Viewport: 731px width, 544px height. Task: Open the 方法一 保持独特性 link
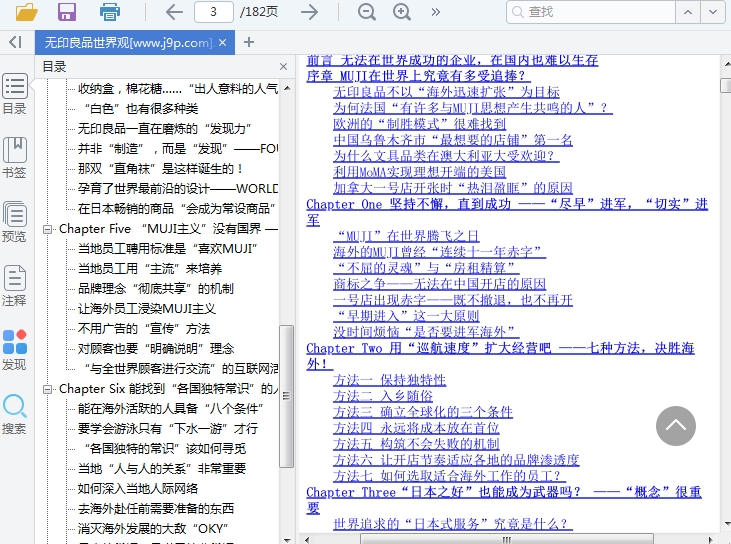[x=389, y=380]
